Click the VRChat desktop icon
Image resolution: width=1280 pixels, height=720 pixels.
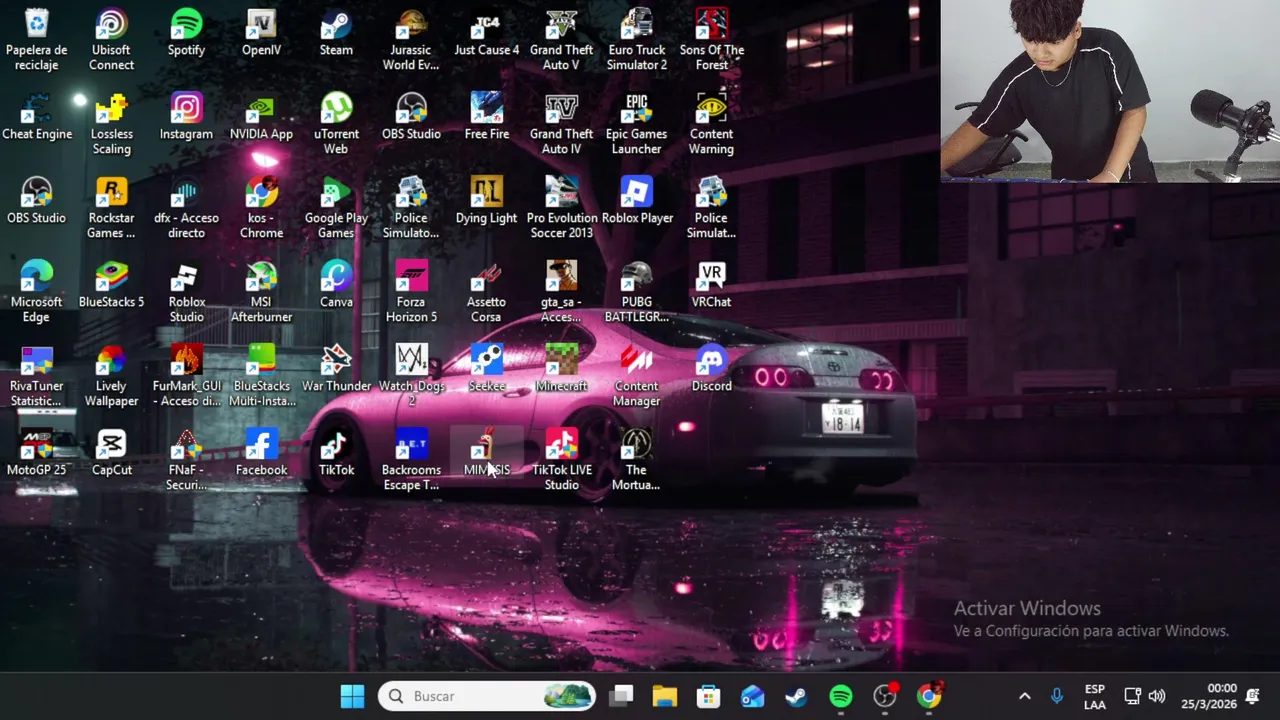point(711,285)
